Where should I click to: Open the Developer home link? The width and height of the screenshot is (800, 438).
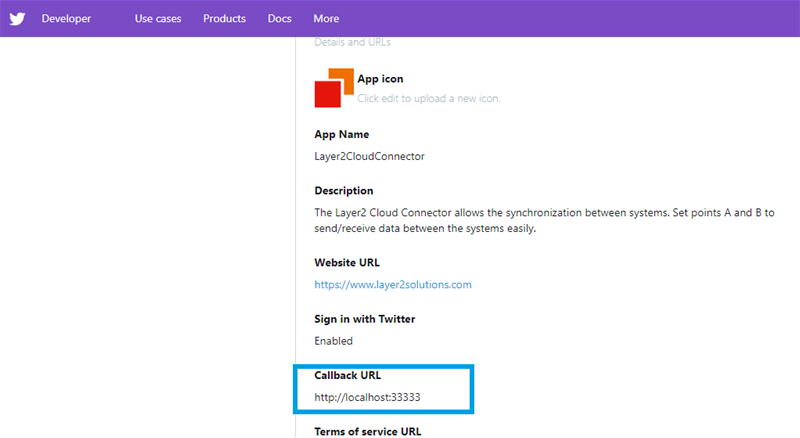66,19
